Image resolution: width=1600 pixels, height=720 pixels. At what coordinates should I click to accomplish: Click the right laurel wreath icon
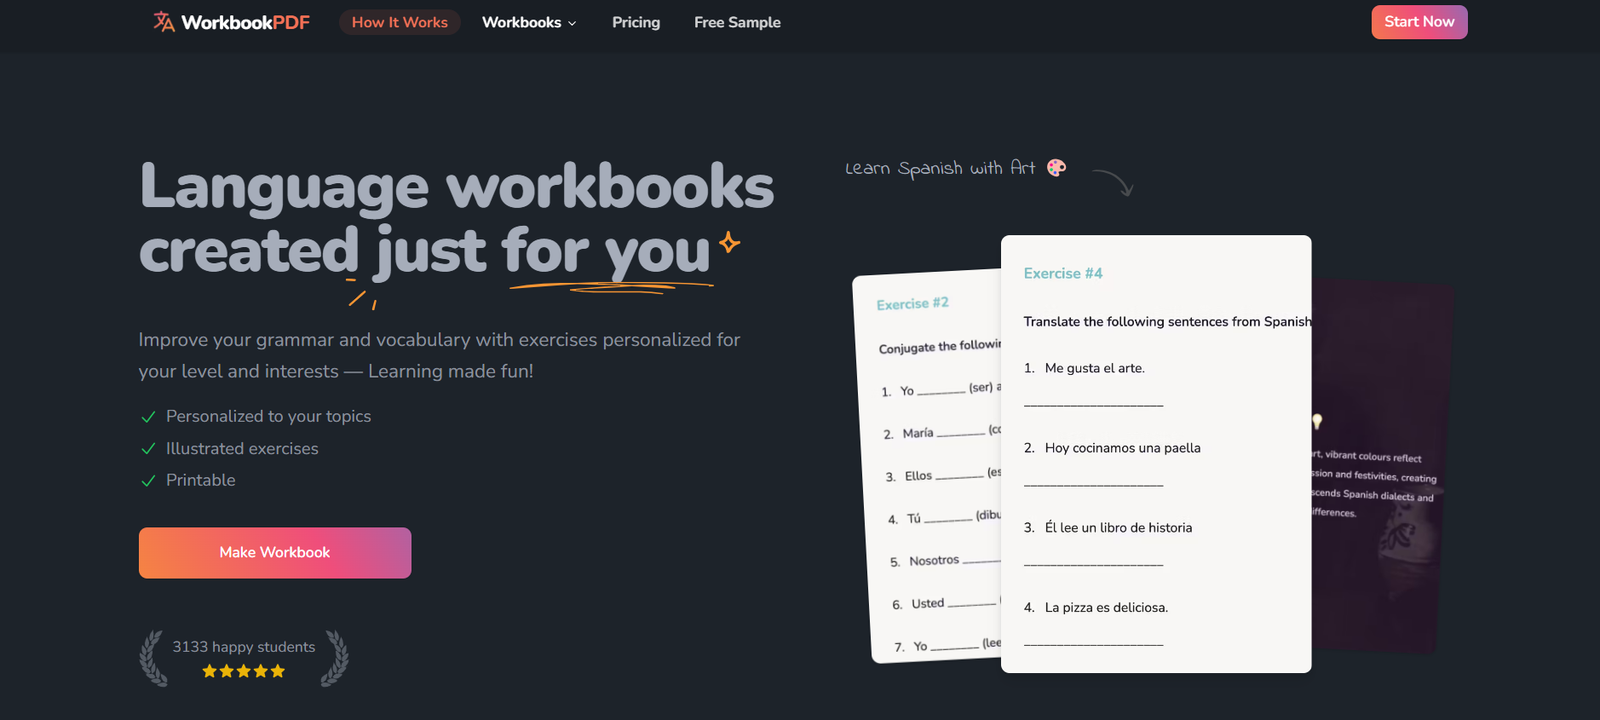pos(335,658)
